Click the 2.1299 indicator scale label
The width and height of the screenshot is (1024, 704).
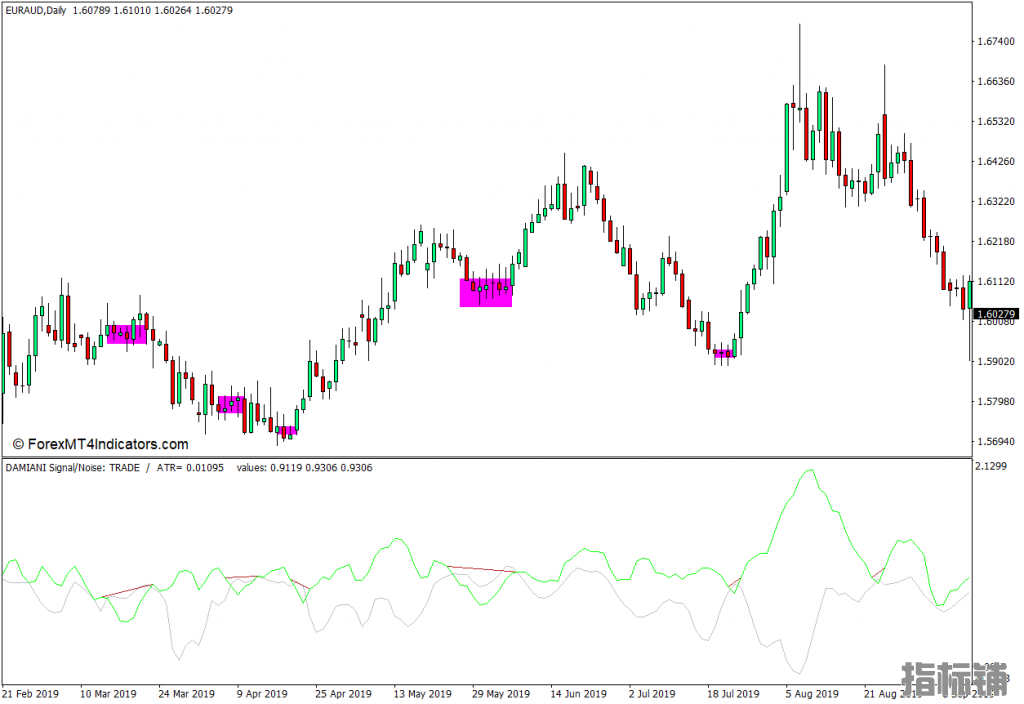(990, 466)
